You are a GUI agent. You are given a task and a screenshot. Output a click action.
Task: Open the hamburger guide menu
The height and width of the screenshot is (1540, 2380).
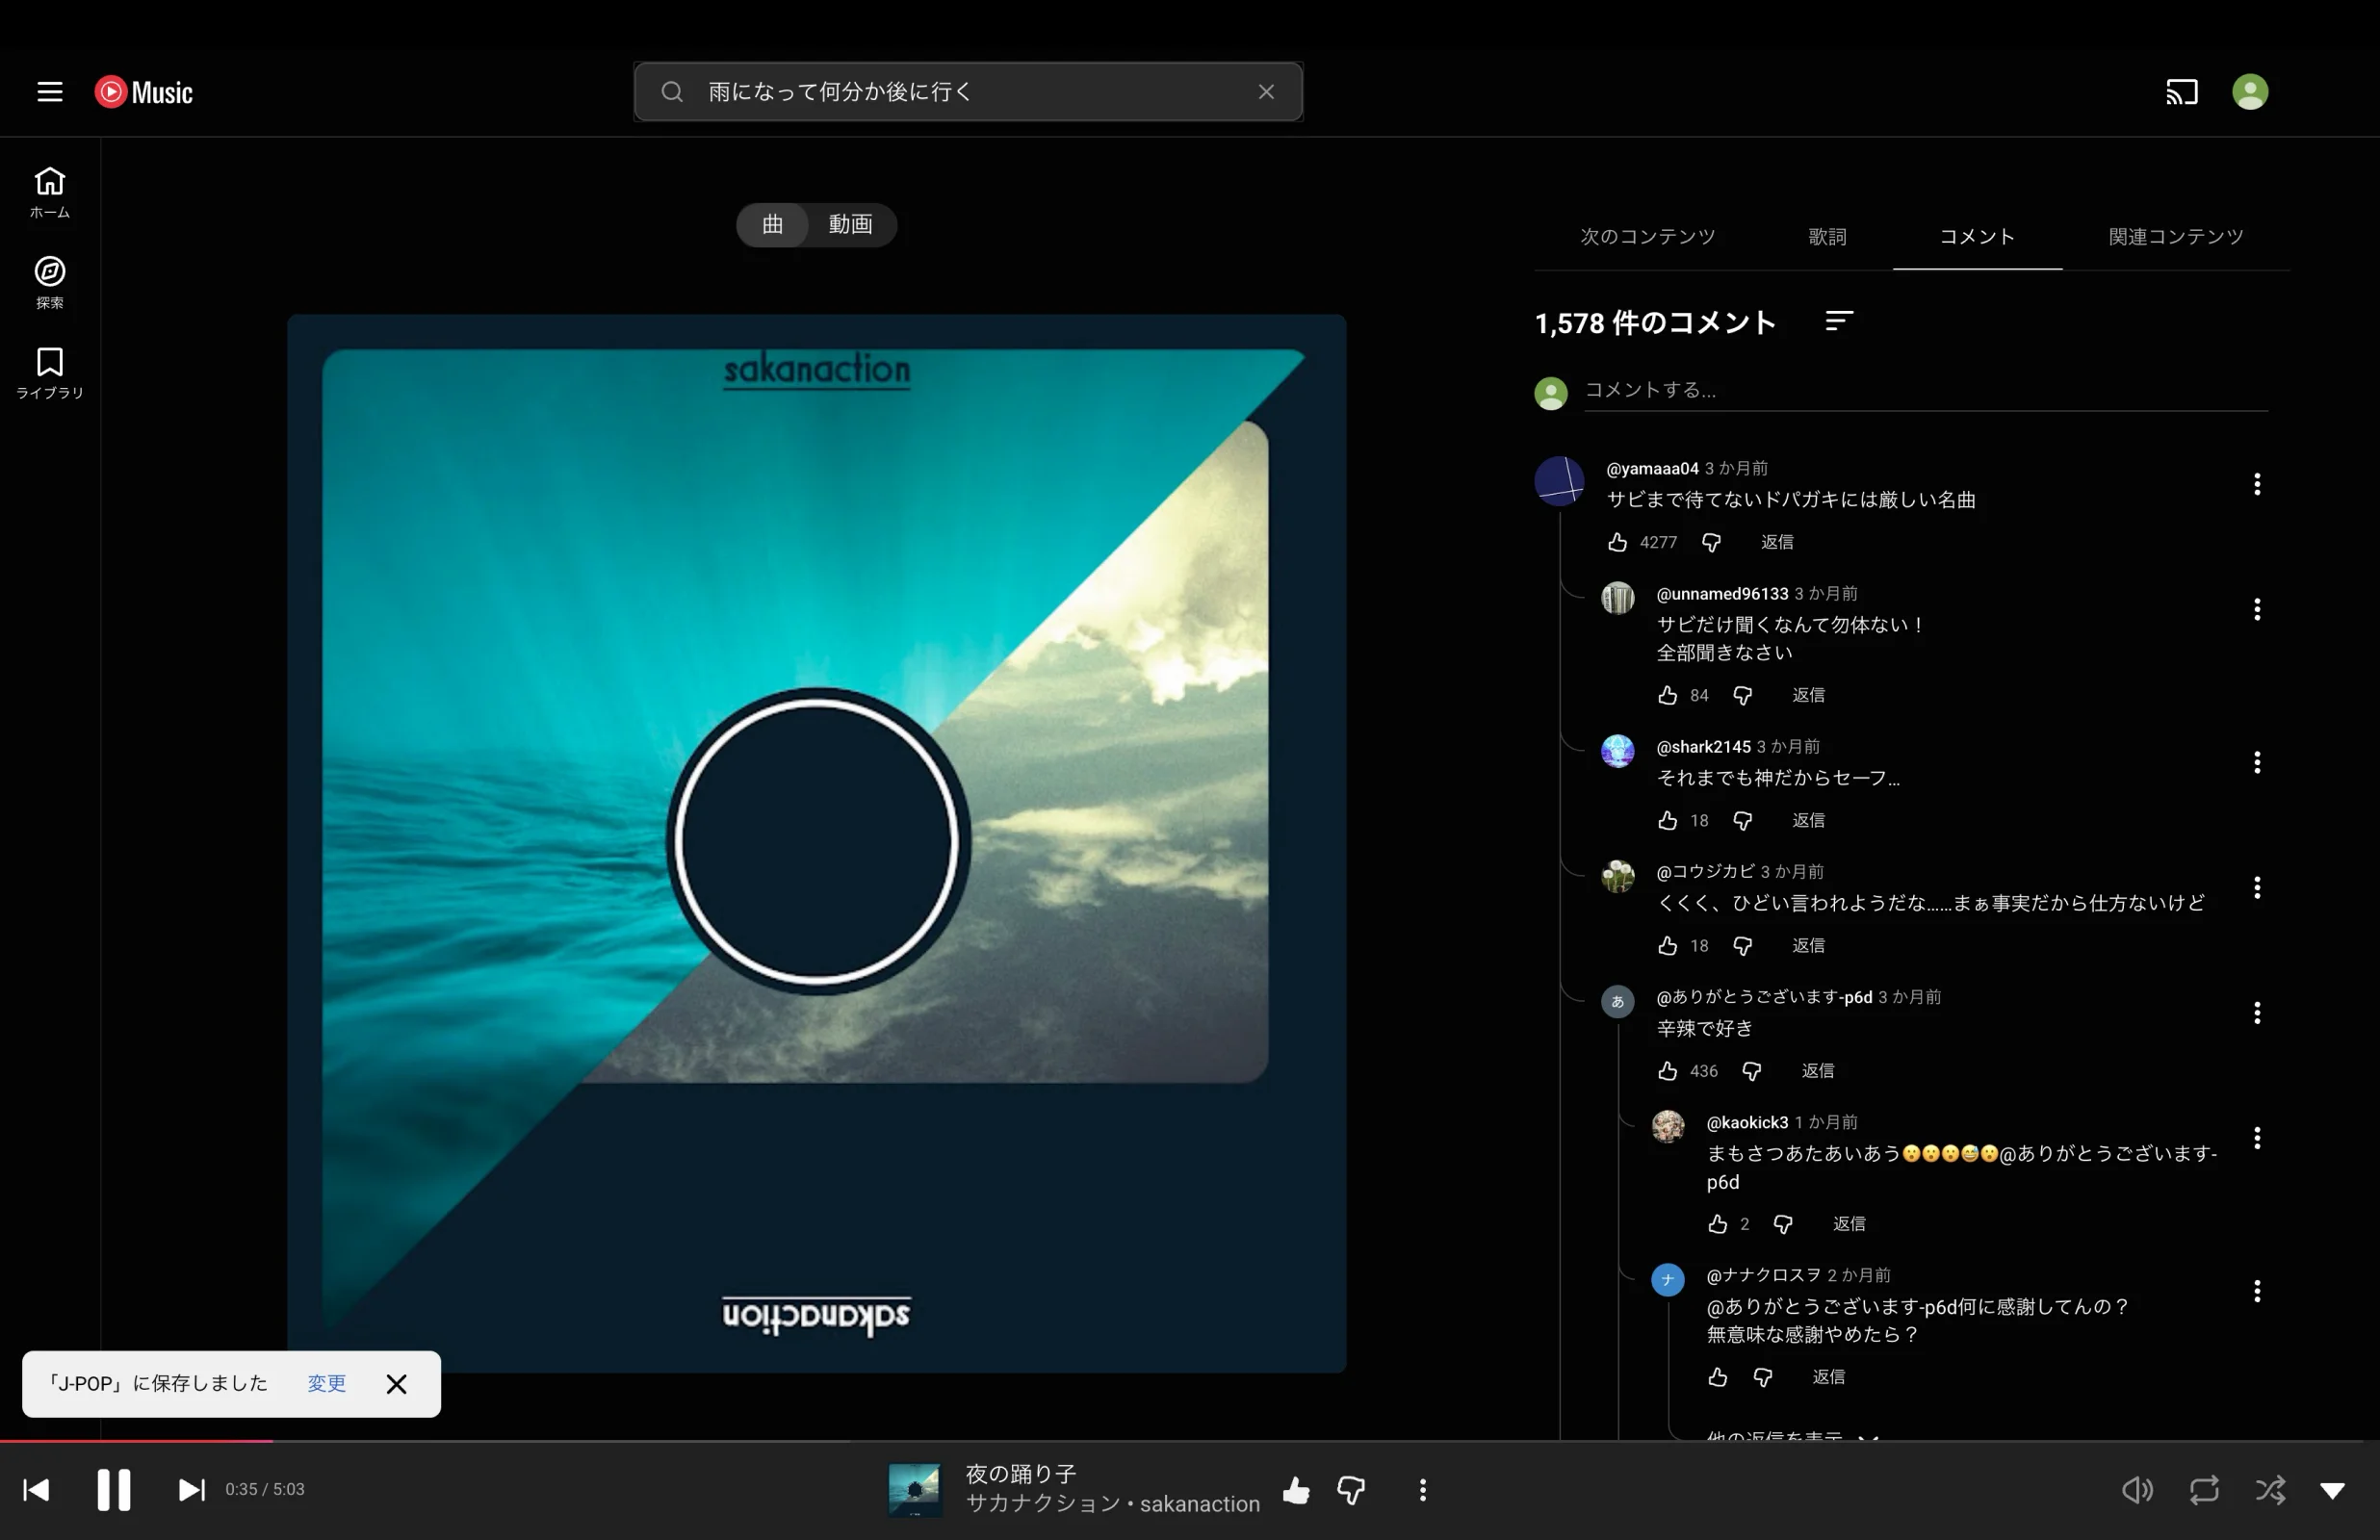pos(50,92)
